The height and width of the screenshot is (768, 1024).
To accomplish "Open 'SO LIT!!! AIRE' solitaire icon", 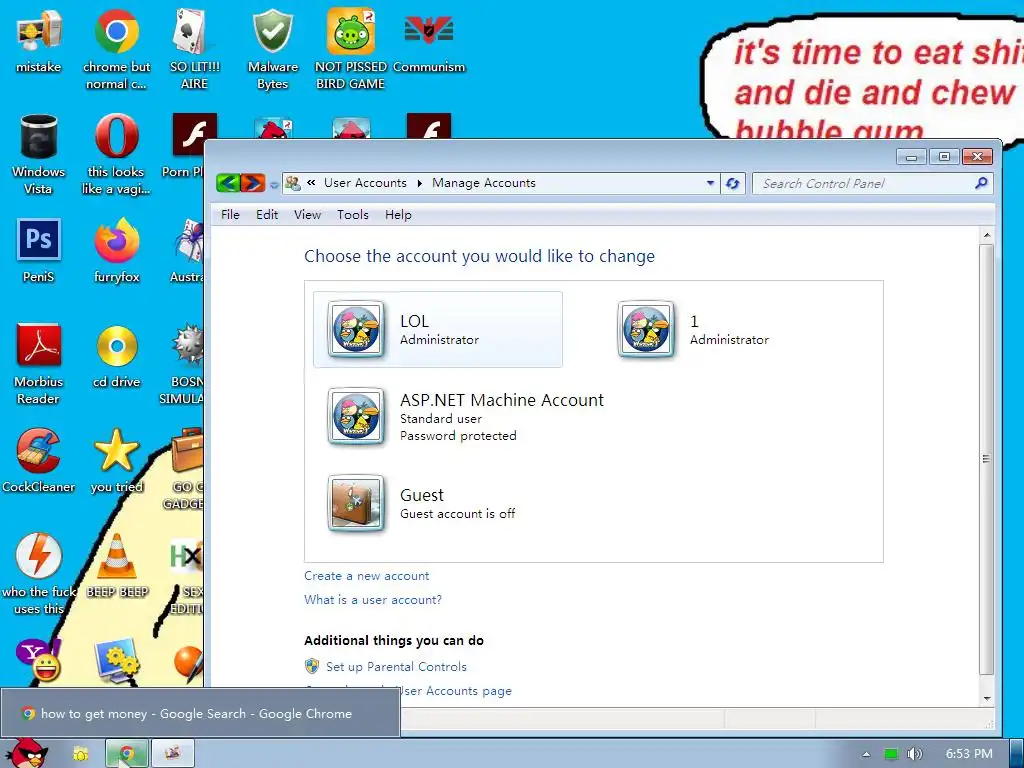I will tap(194, 49).
